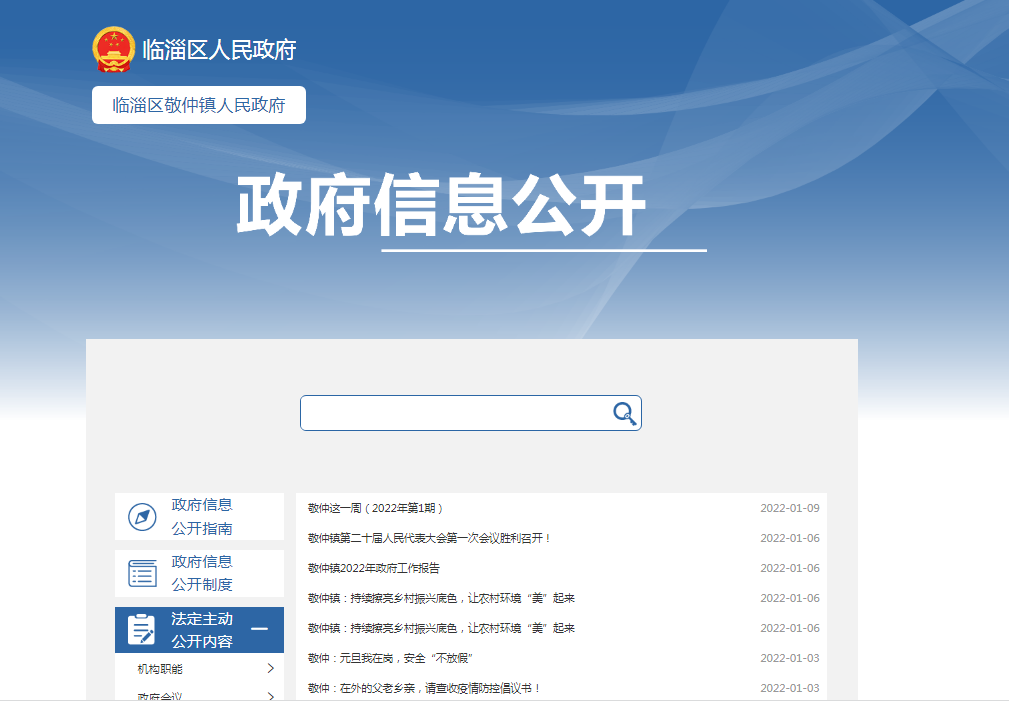Open the 第二十届人民代表大会 news article

(x=430, y=538)
